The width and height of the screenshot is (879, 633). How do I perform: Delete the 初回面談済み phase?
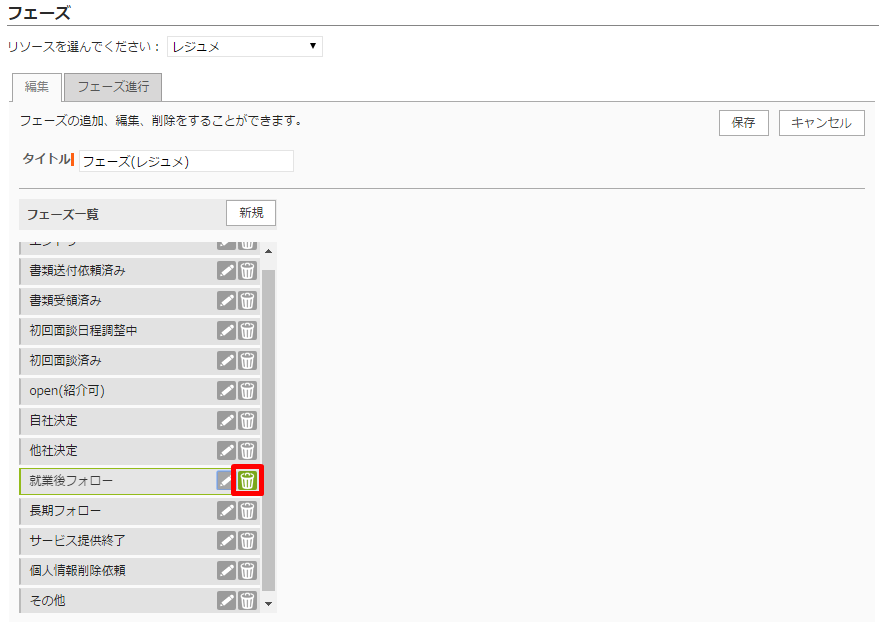pyautogui.click(x=247, y=361)
